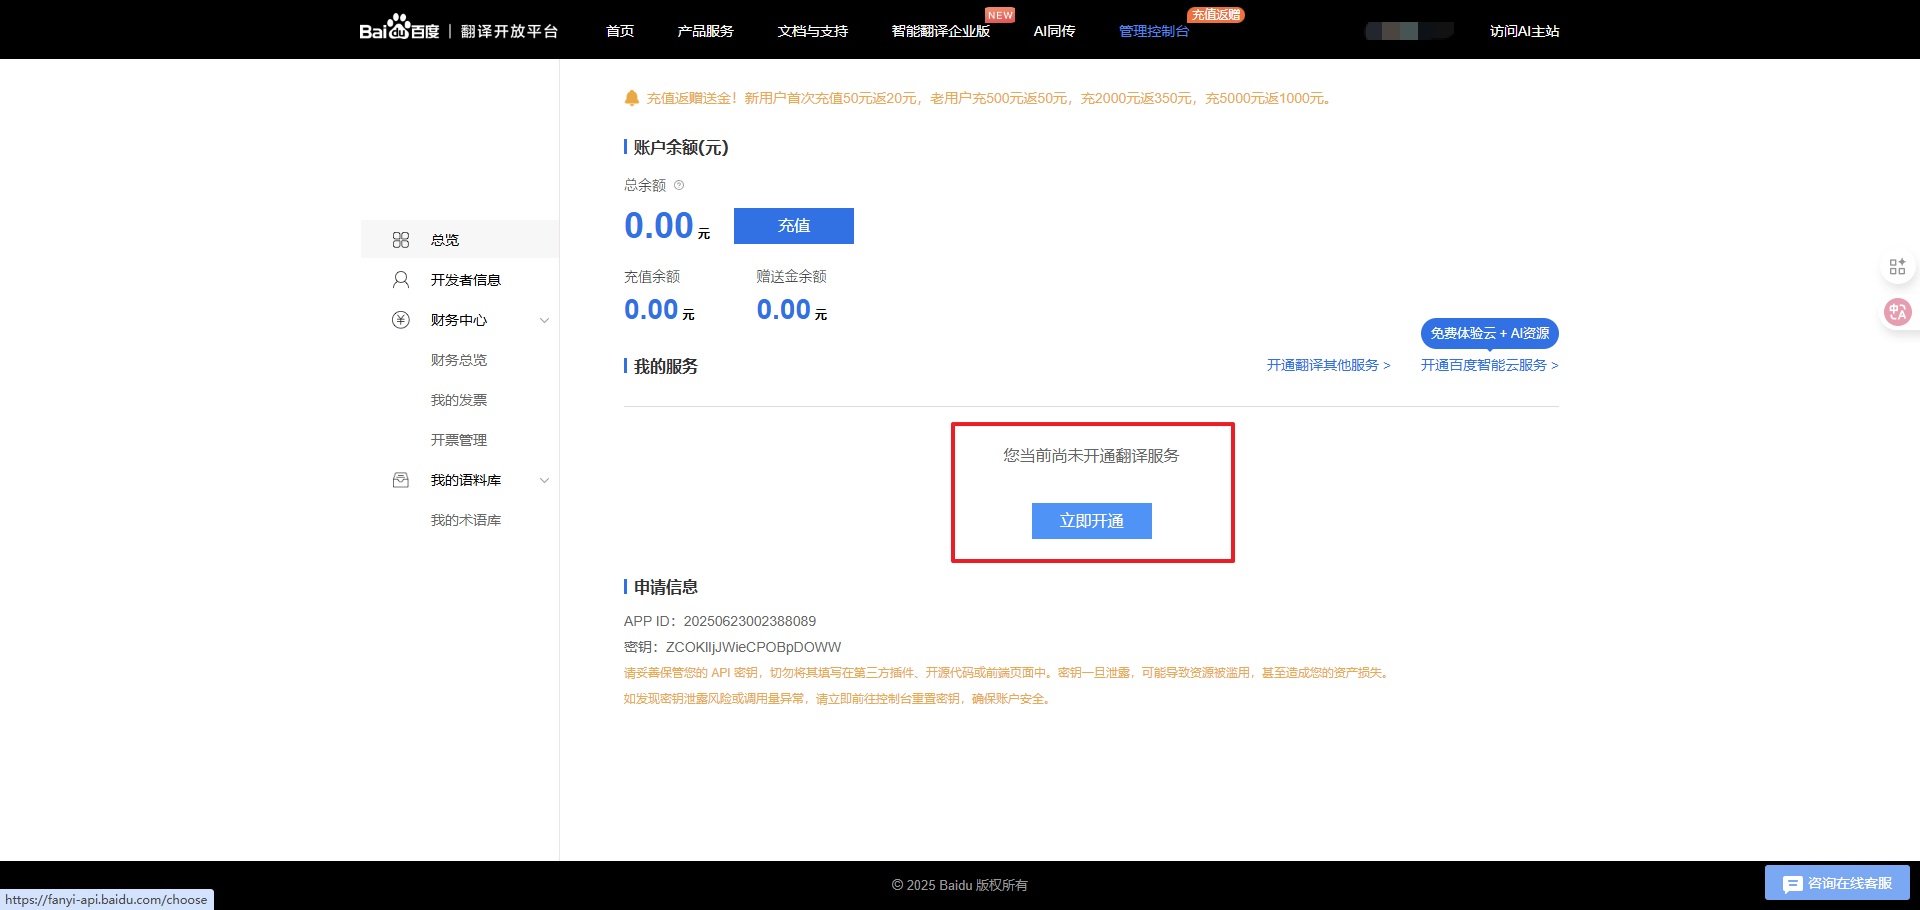Click the corpus library box icon
Viewport: 1920px width, 910px height.
(401, 480)
